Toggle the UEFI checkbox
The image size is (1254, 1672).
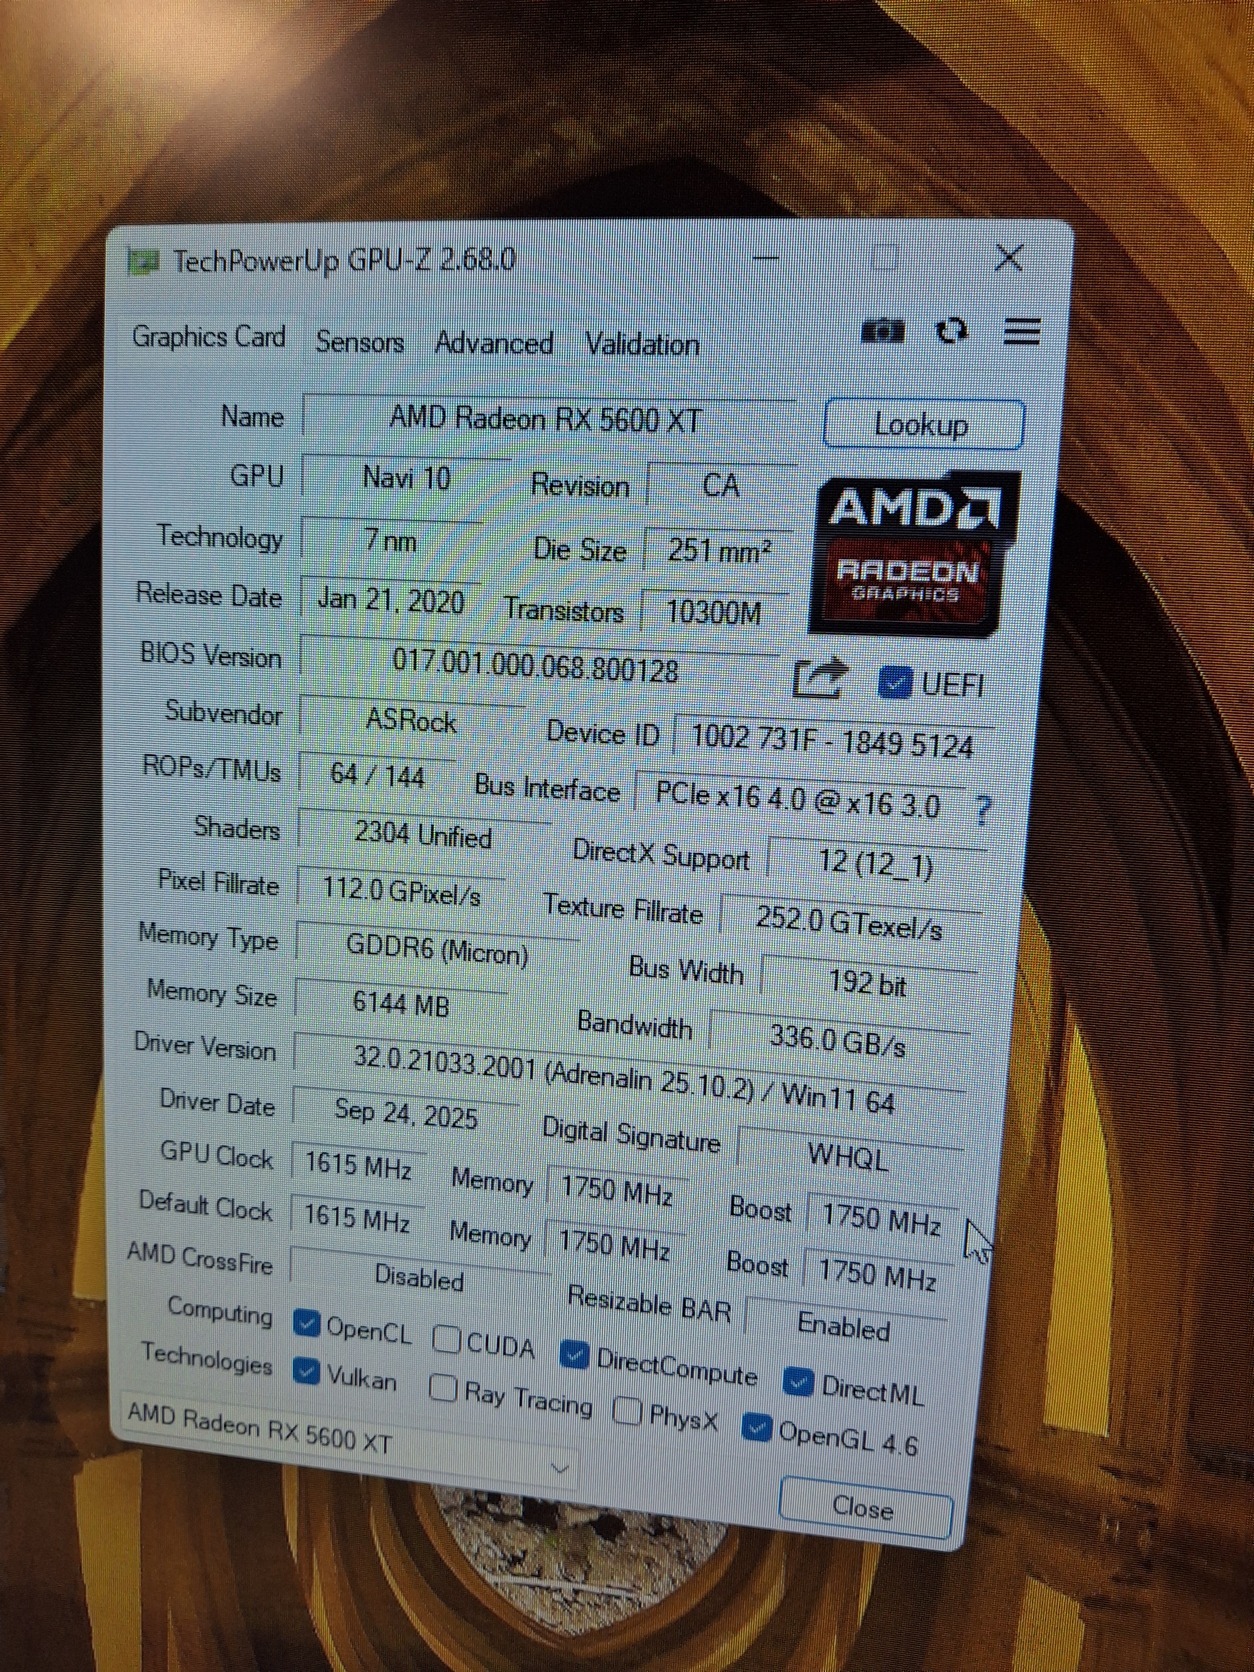[894, 682]
